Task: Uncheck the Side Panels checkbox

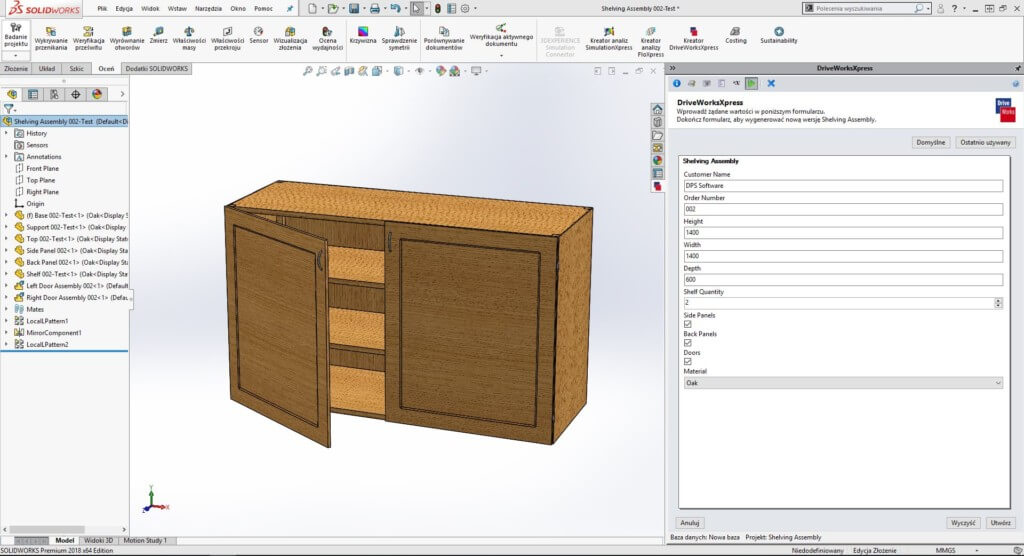Action: [x=688, y=324]
